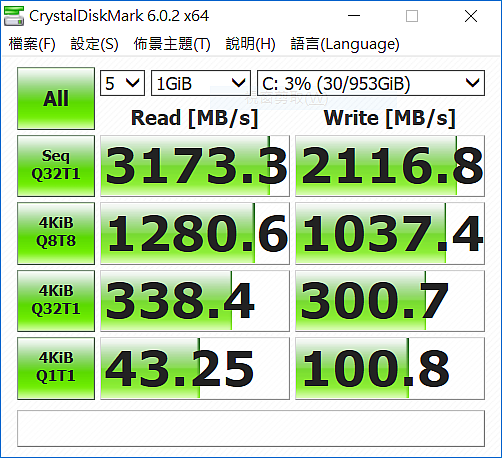Start the 4KiB Q1T1 test
This screenshot has width=502, height=458.
56,368
